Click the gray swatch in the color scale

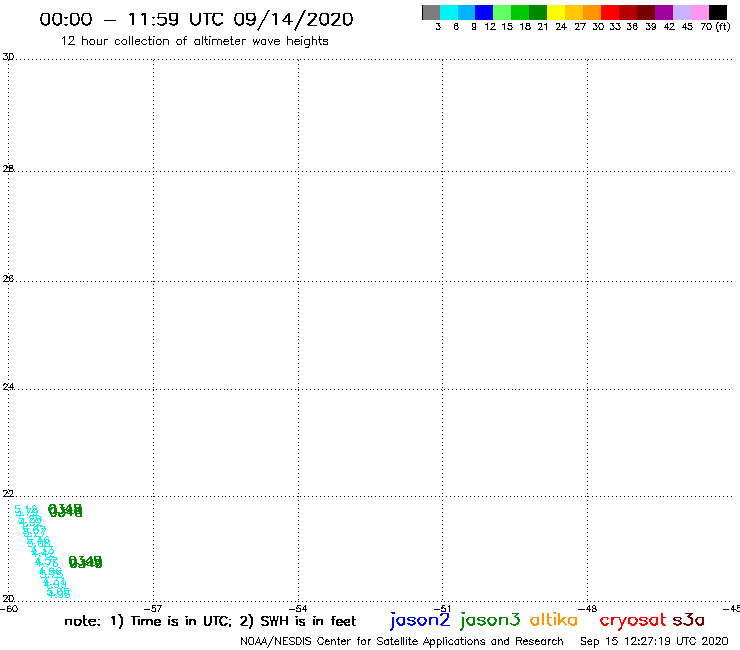[x=431, y=12]
